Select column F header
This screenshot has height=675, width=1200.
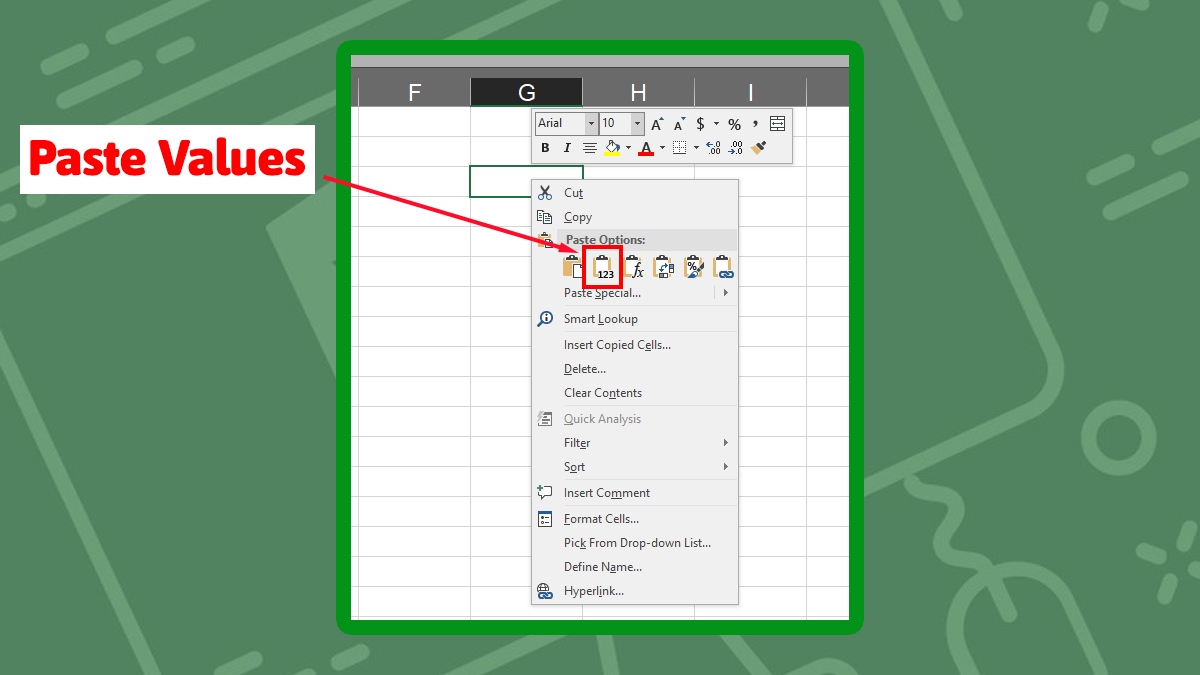pyautogui.click(x=414, y=93)
